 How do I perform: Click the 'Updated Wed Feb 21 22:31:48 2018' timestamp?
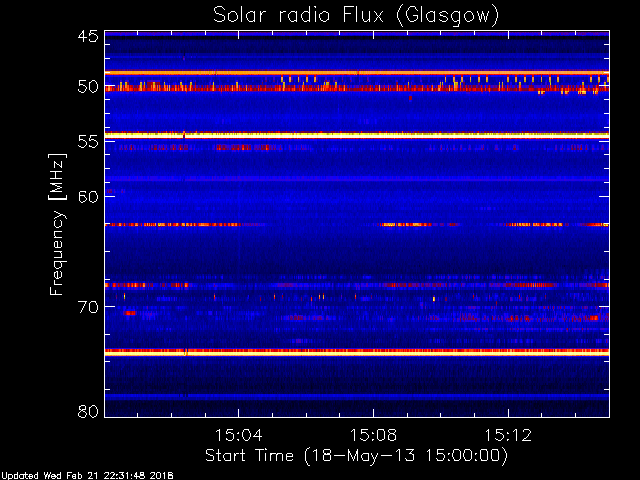coord(87,476)
